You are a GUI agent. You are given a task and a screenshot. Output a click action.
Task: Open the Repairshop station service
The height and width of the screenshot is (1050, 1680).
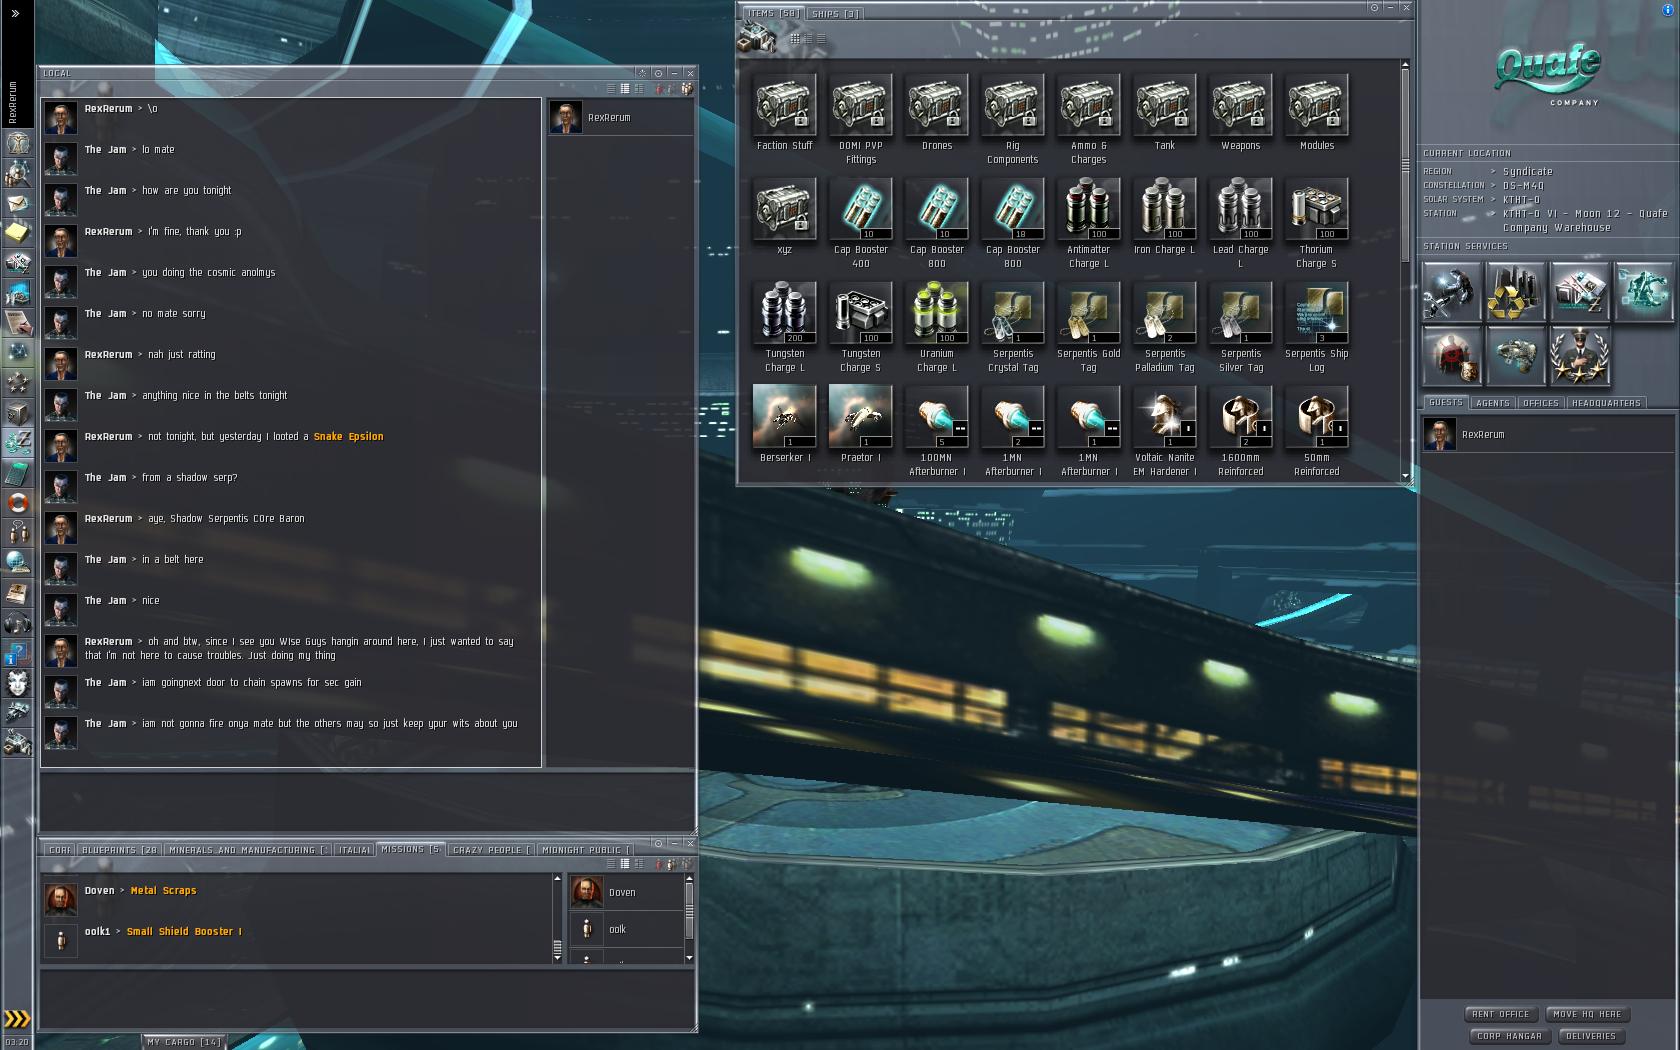[1451, 292]
